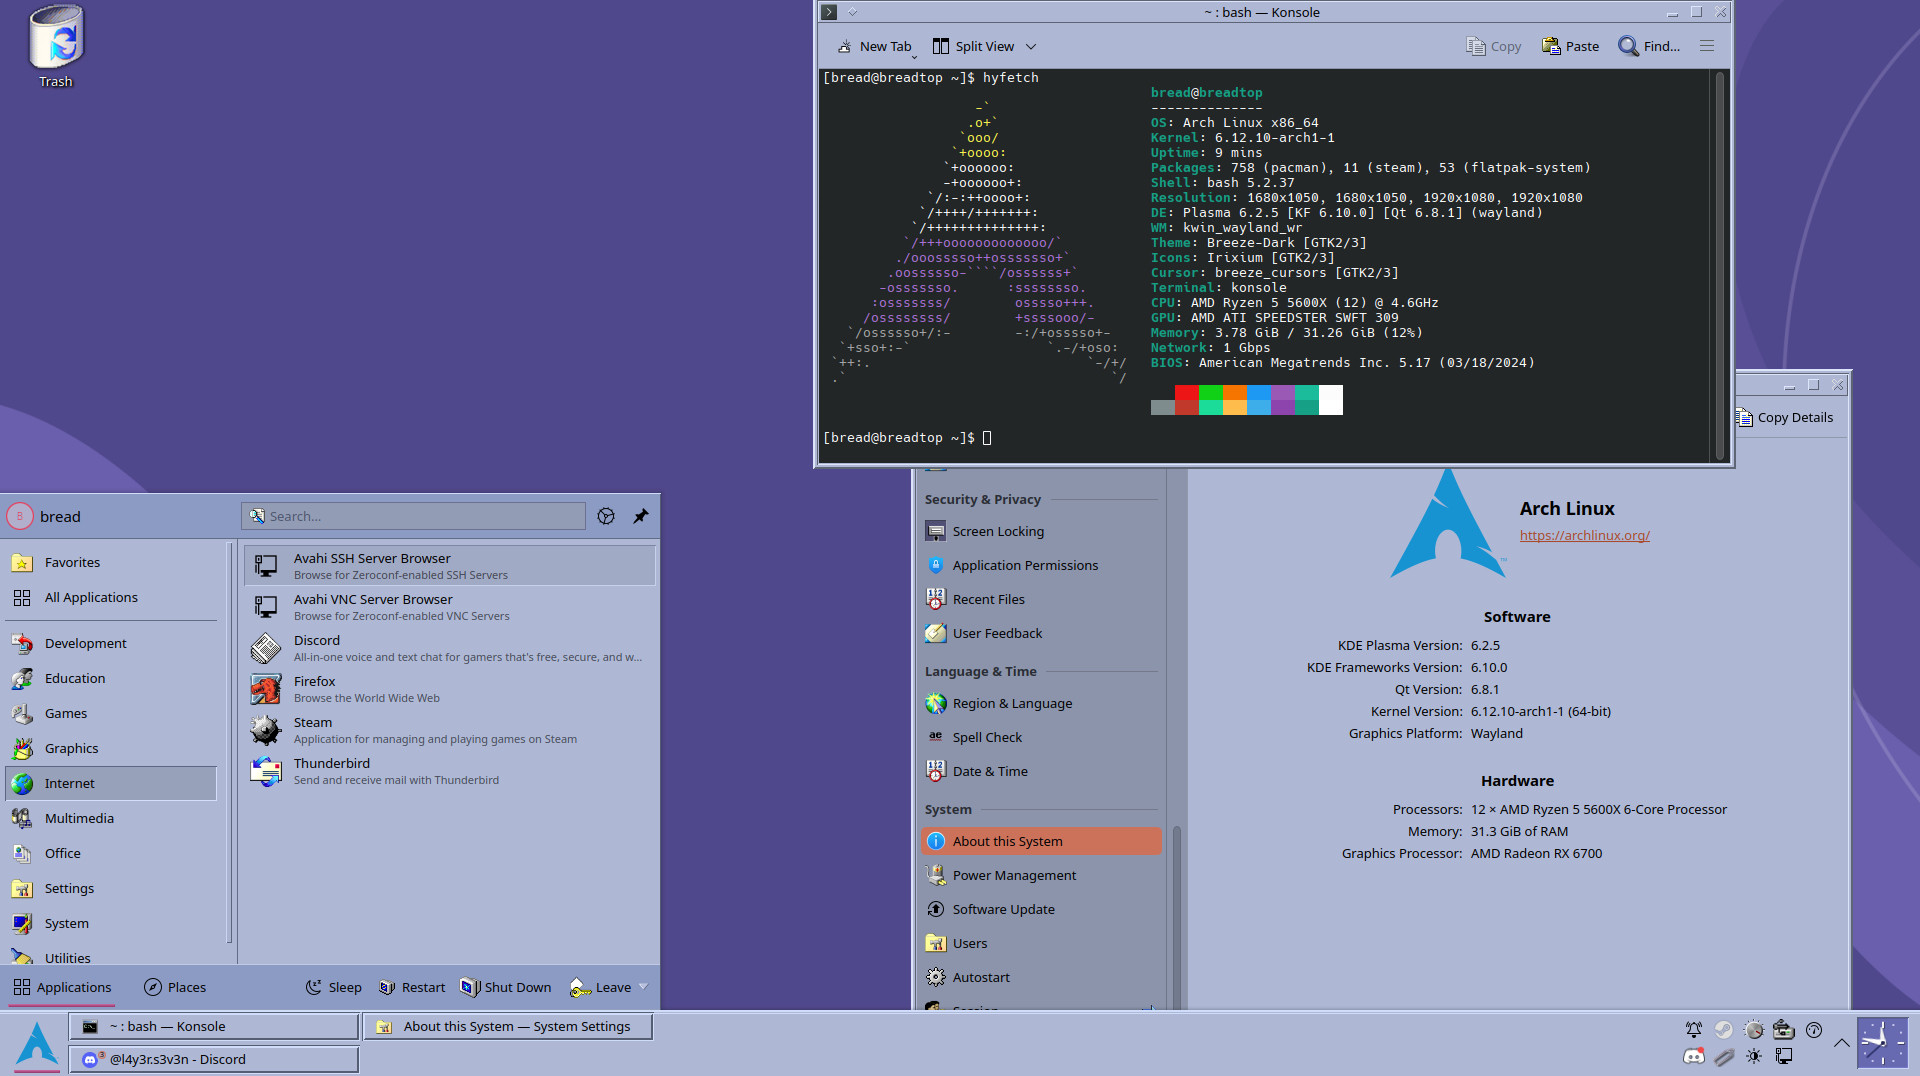Open Date & Time settings
Image resolution: width=1920 pixels, height=1076 pixels.
point(1040,771)
